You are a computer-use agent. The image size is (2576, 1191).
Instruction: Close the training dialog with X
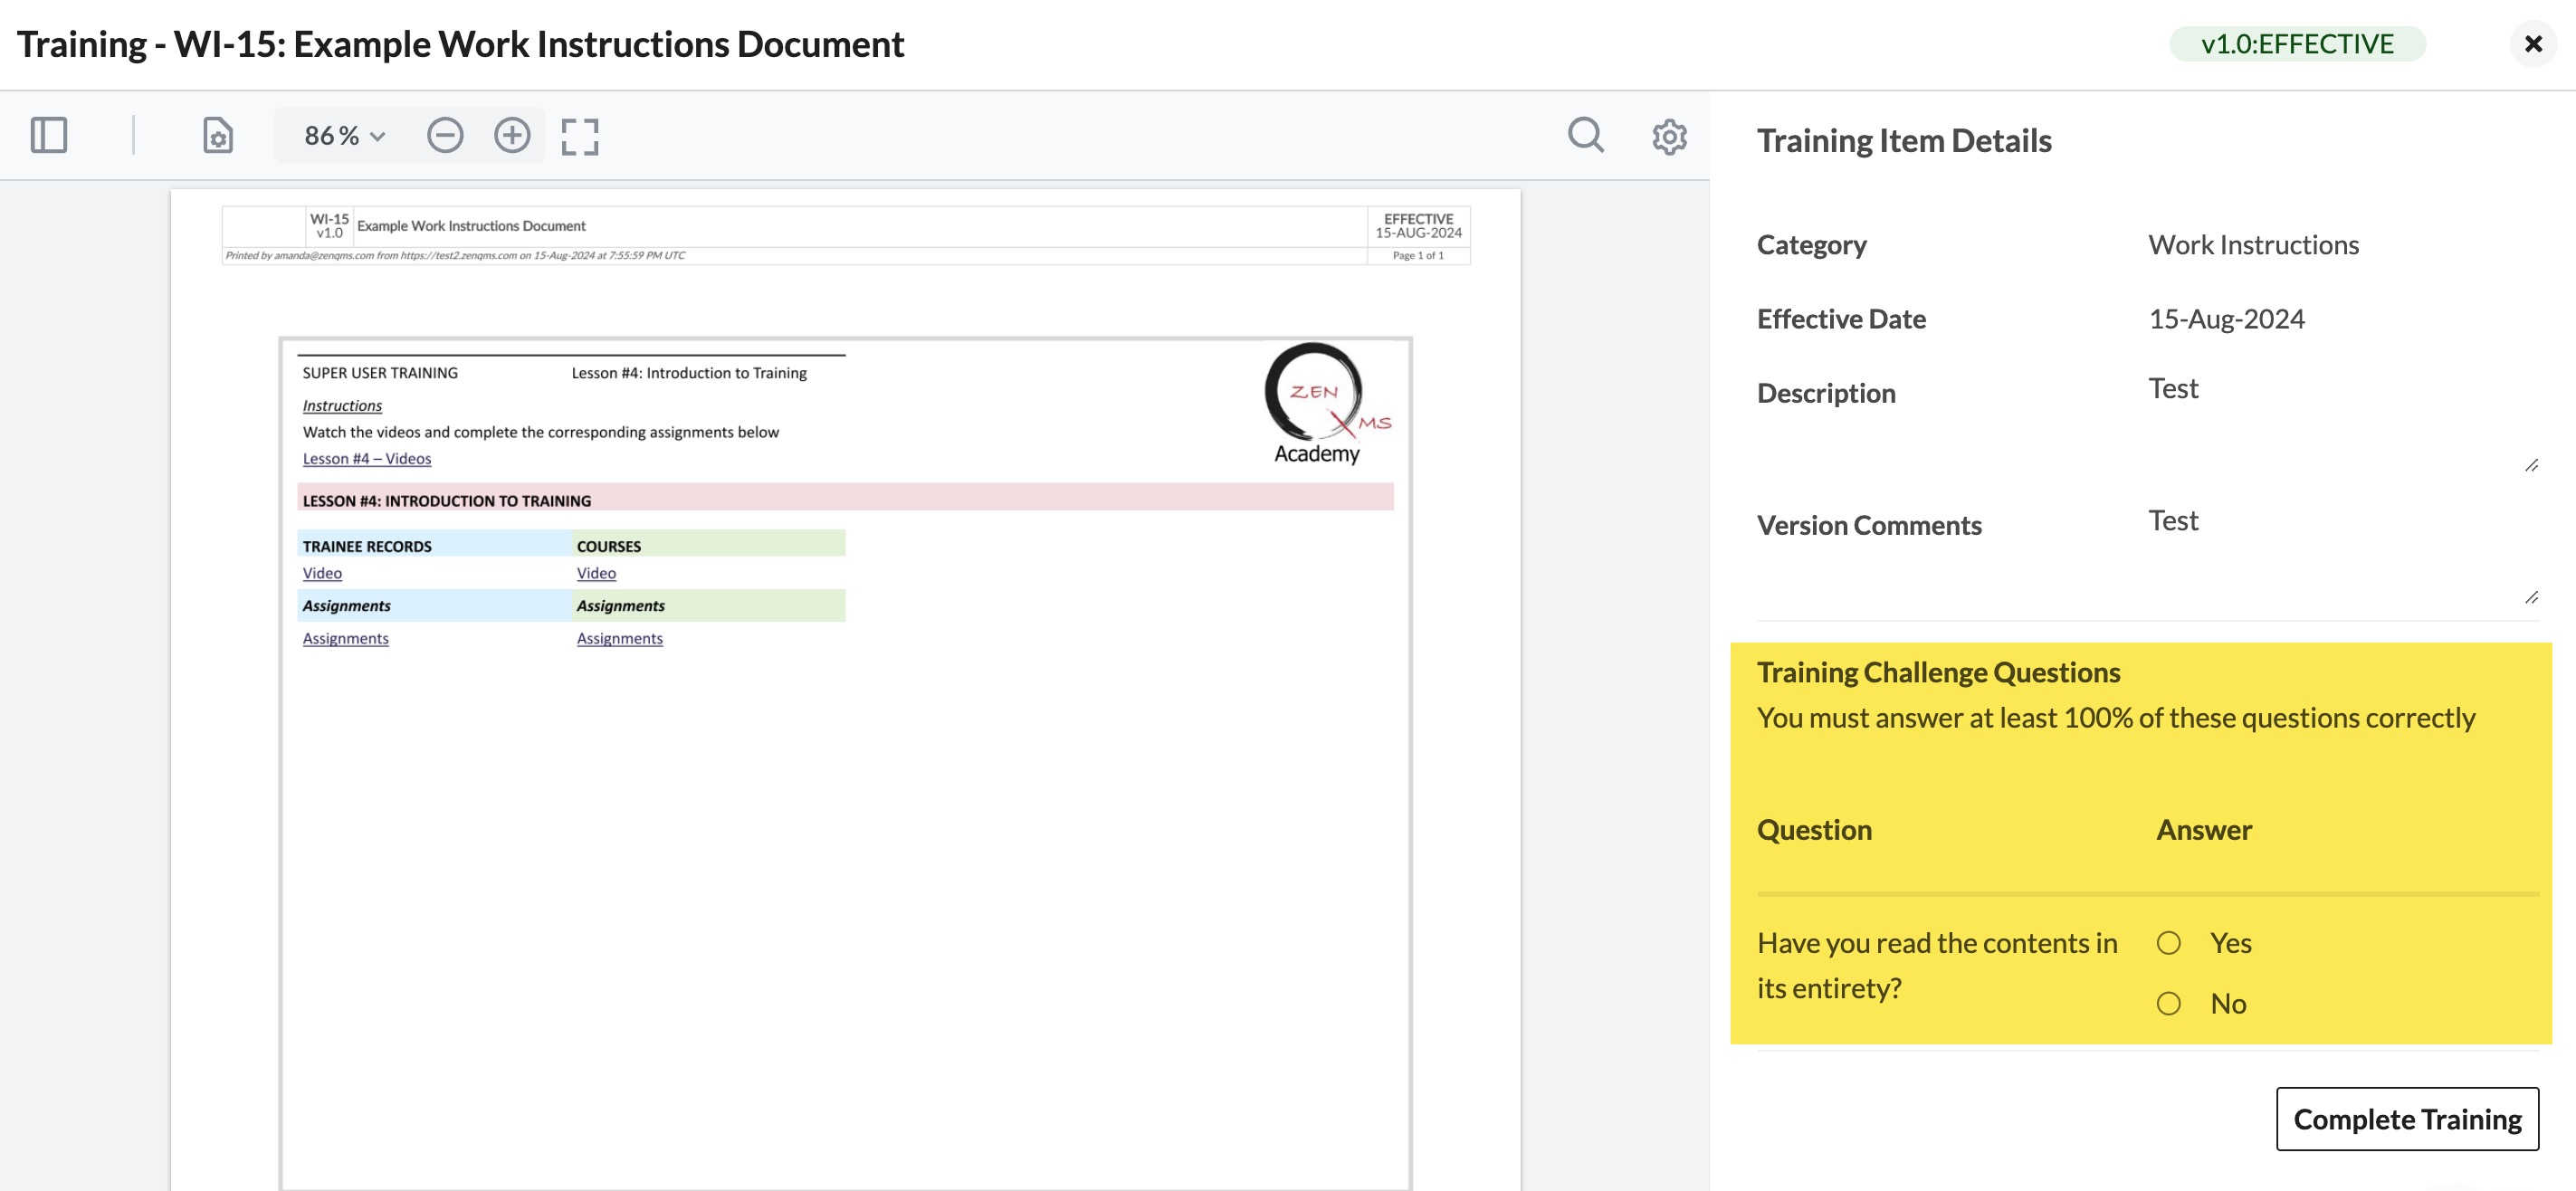click(x=2532, y=44)
